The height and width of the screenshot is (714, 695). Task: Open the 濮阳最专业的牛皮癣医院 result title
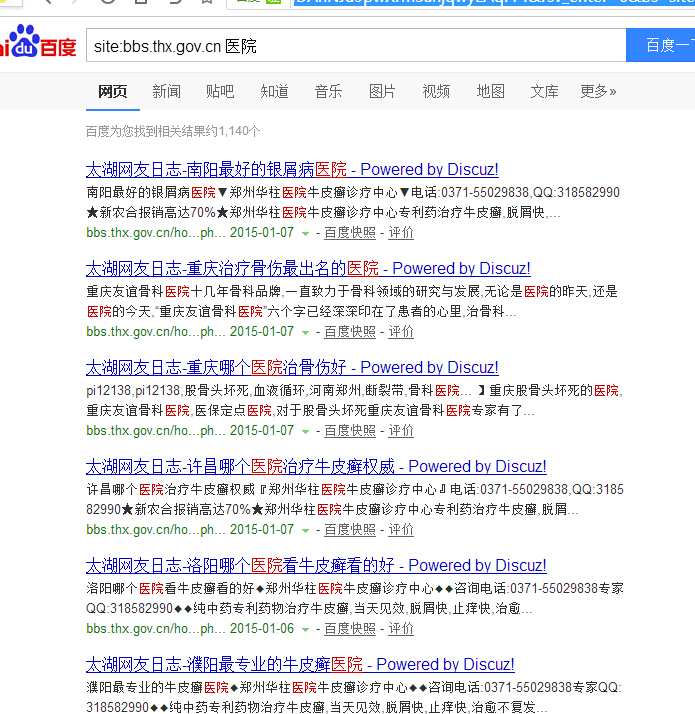tap(300, 664)
